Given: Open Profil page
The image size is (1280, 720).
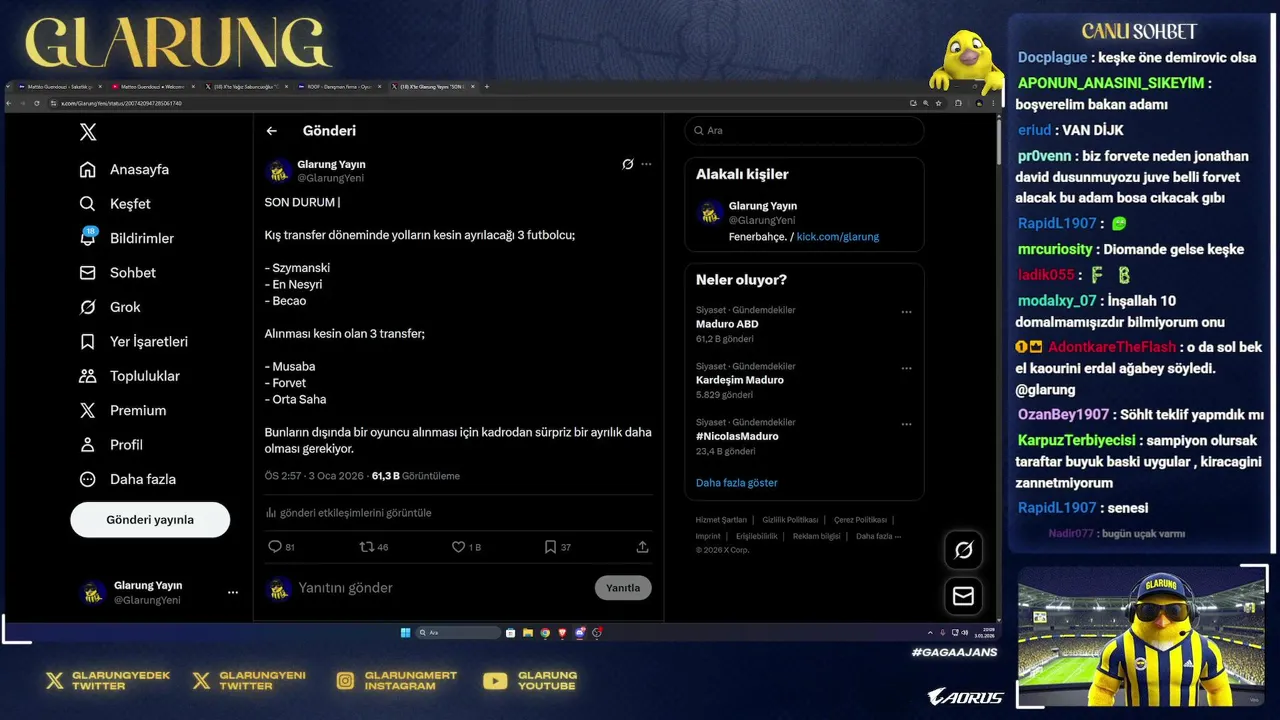Looking at the screenshot, I should [111, 445].
